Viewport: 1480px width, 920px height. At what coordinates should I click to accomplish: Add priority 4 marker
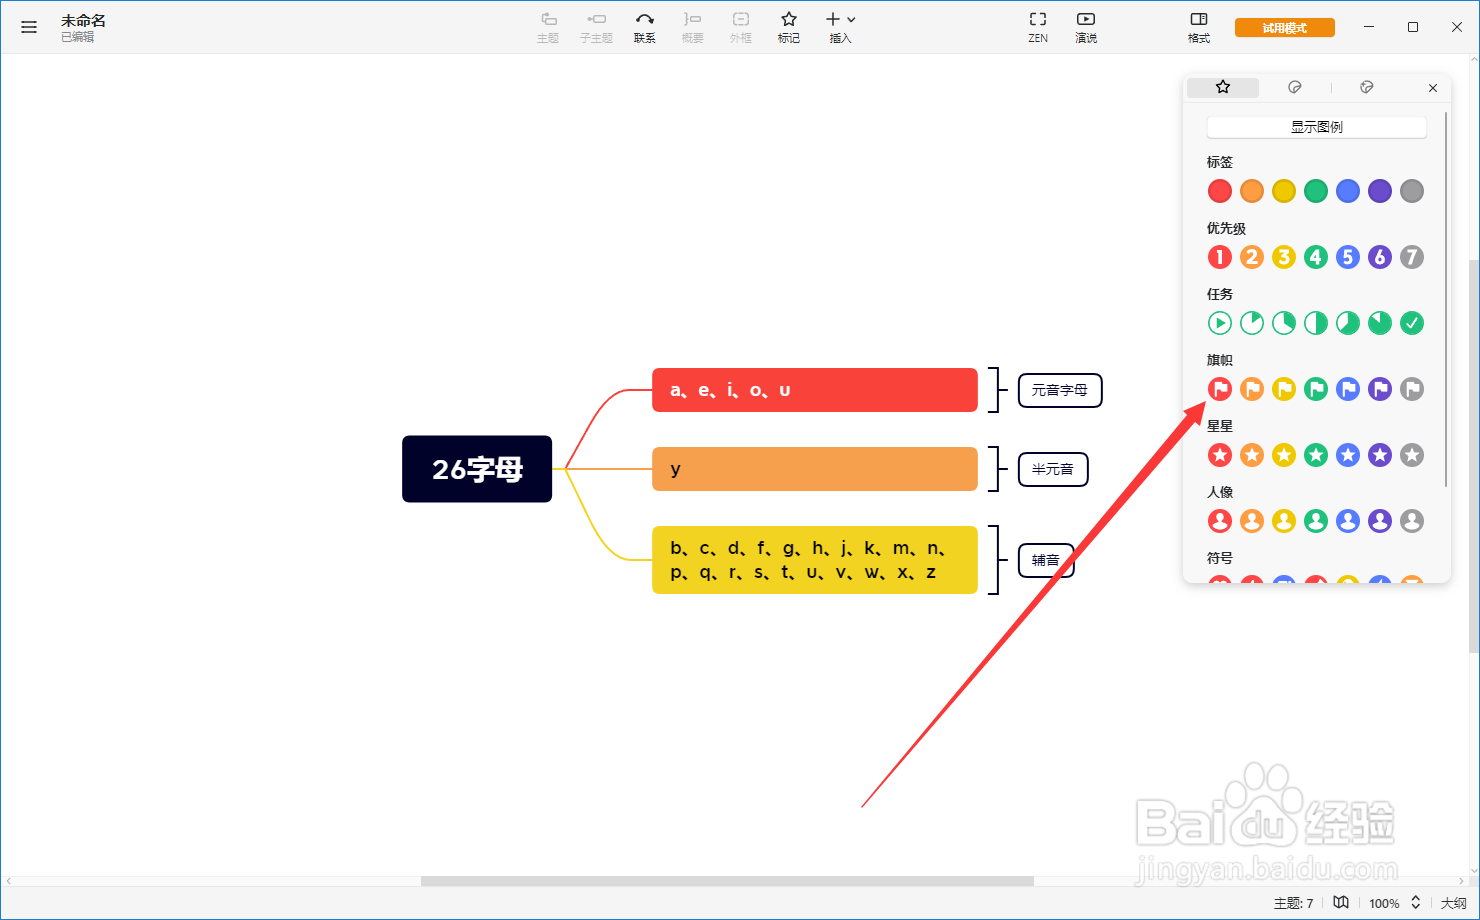click(x=1316, y=257)
